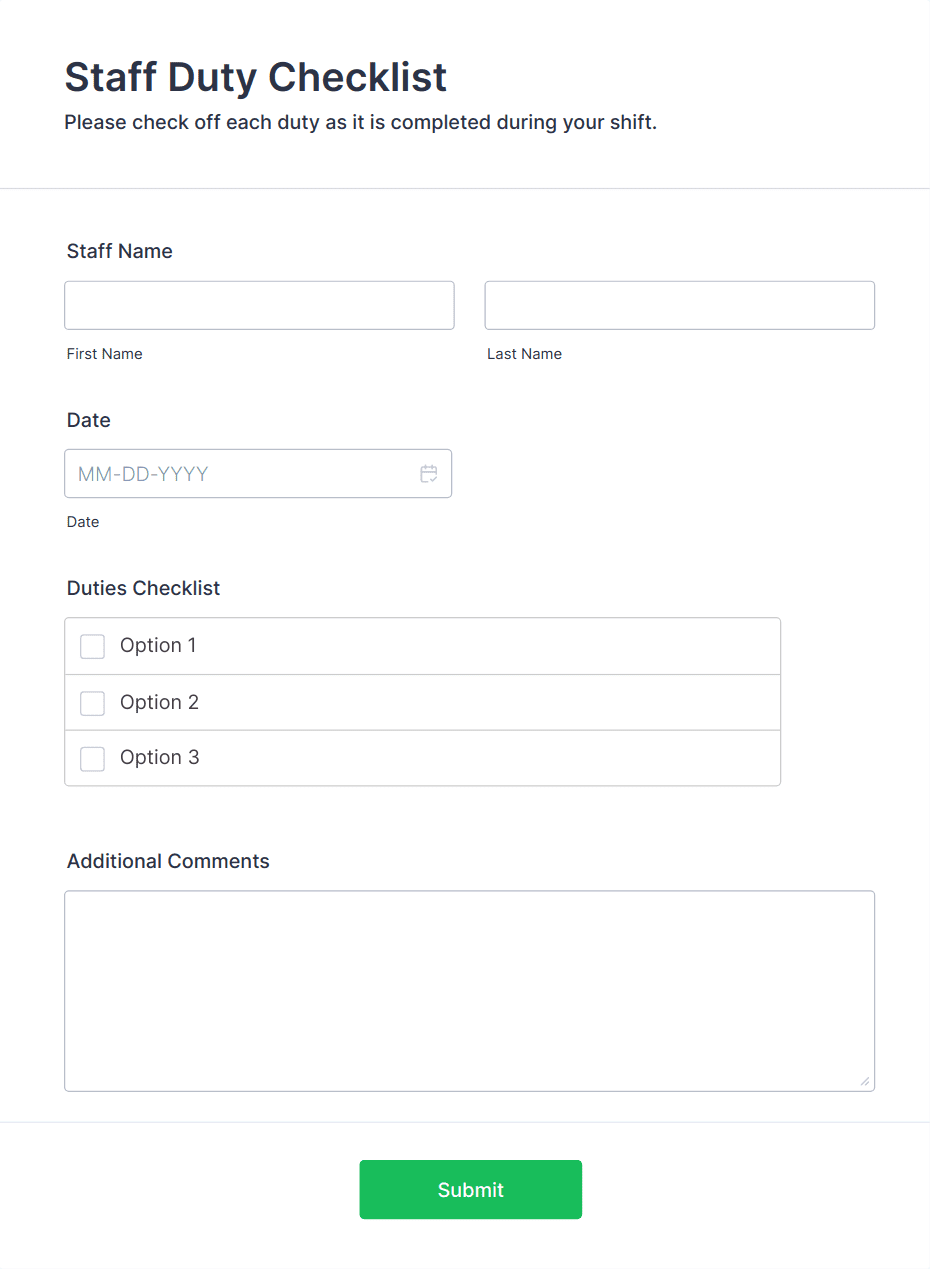Click the bold 'Date' label above the field
Screen dimensions: 930x1269
(x=89, y=420)
